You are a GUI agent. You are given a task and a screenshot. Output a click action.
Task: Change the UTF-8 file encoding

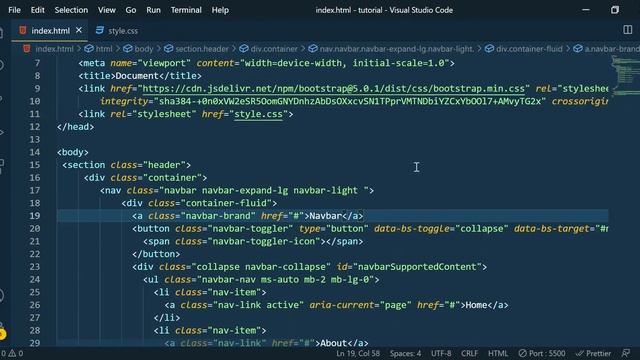441,353
